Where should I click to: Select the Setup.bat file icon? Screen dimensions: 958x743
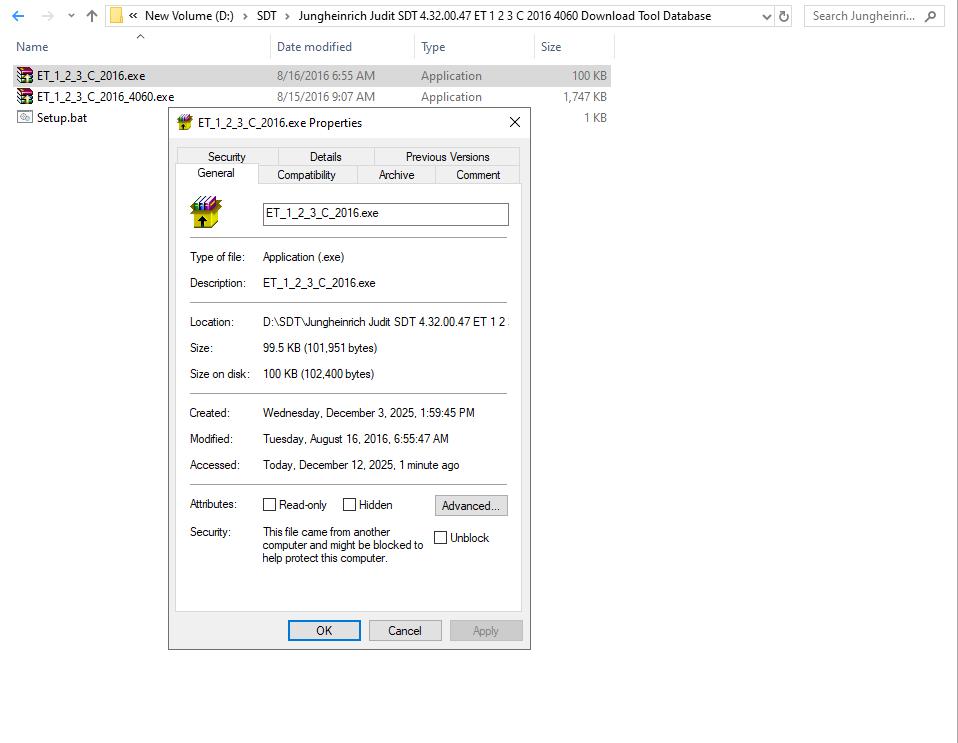click(x=24, y=117)
